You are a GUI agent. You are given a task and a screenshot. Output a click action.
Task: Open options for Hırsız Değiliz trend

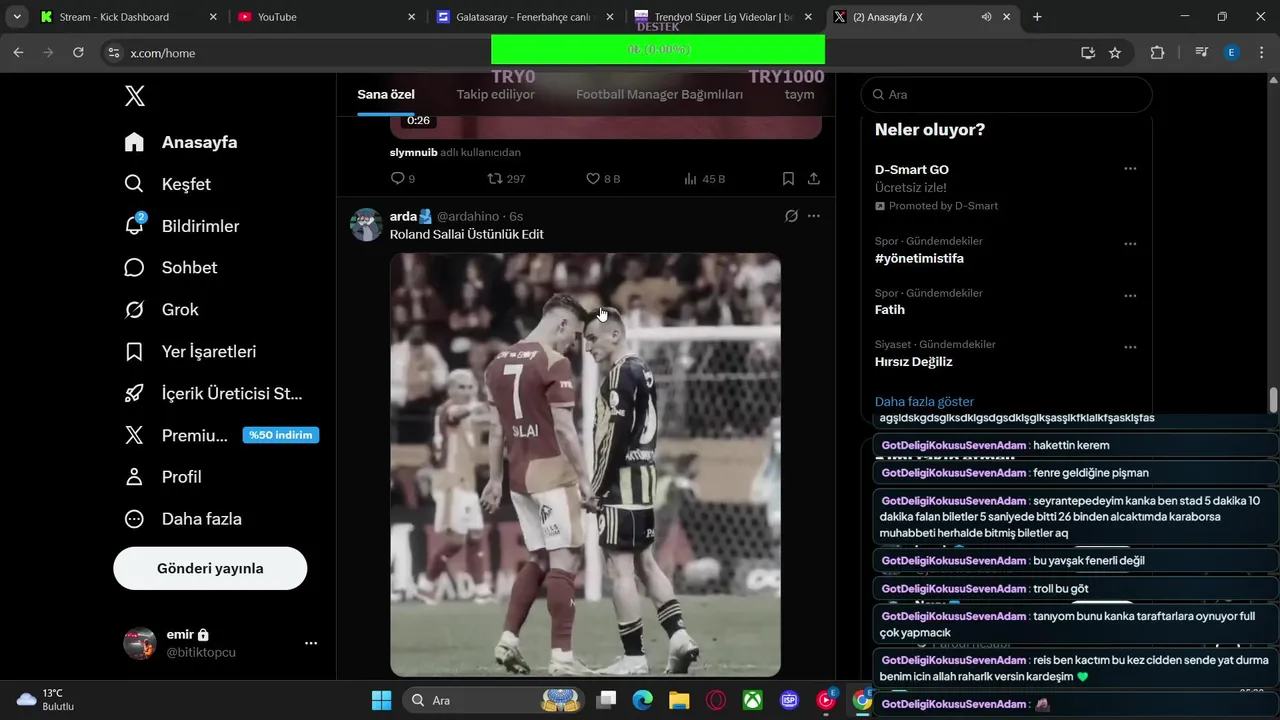[x=1130, y=347]
